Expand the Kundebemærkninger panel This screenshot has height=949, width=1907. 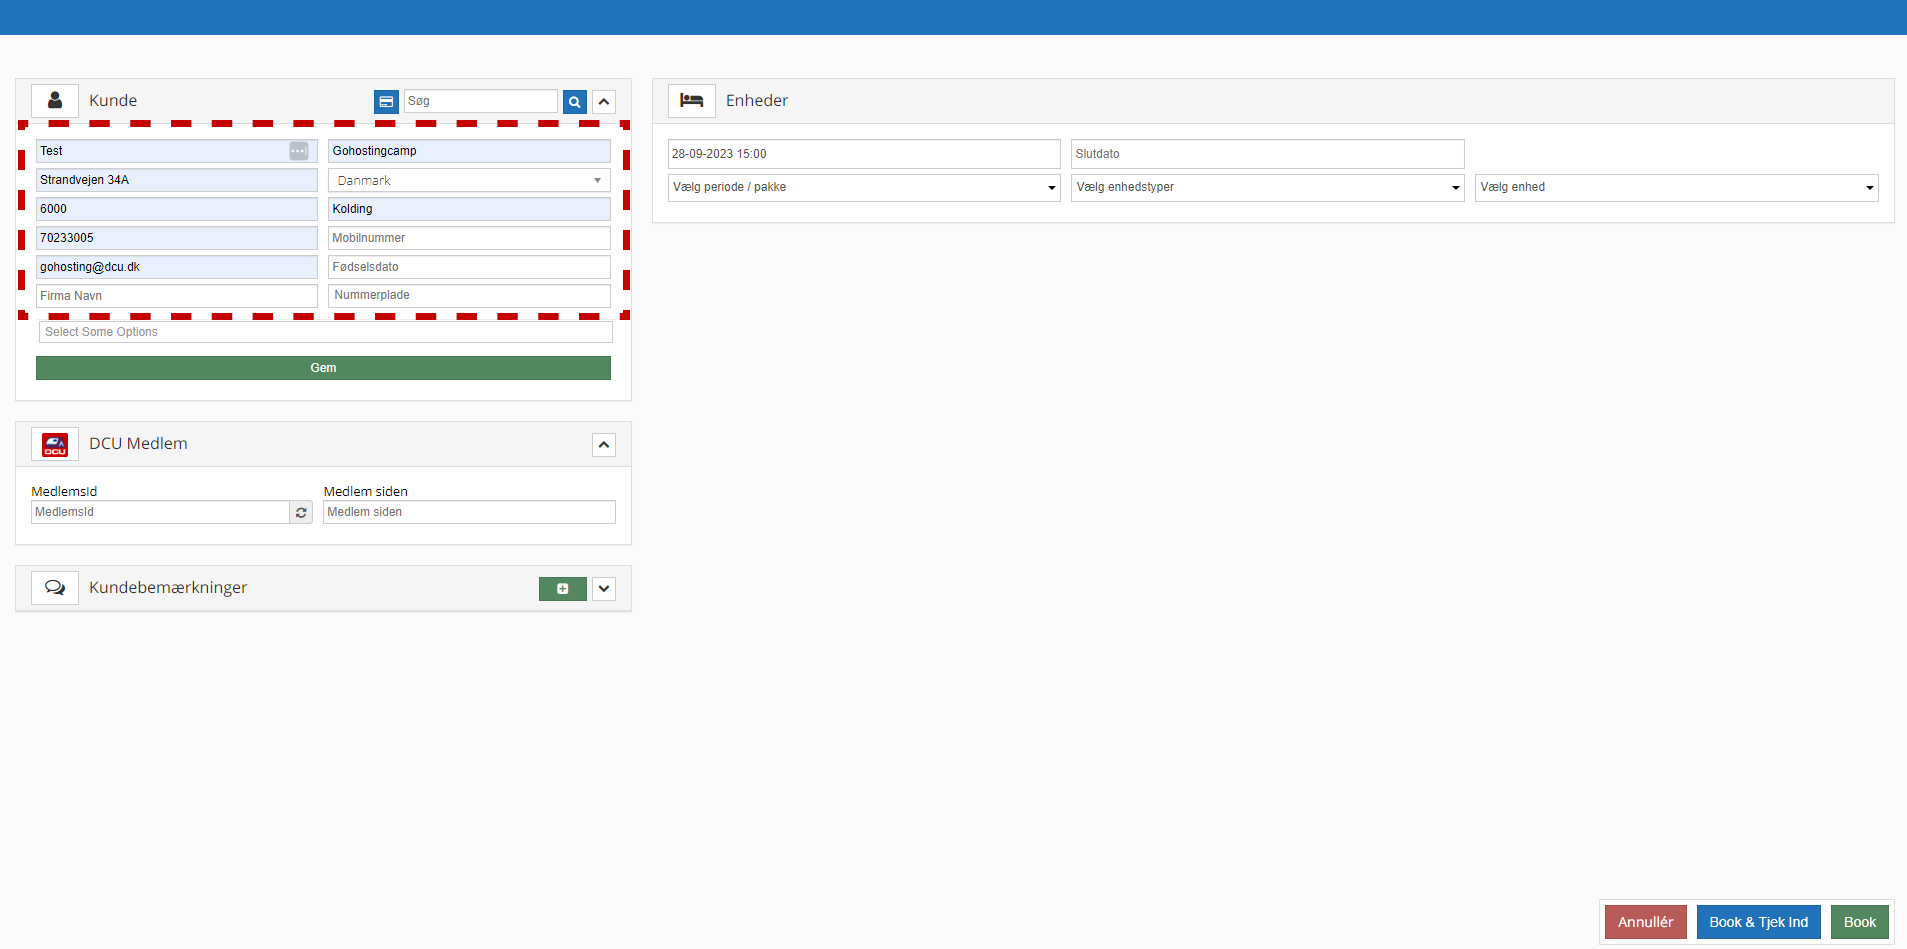click(604, 589)
